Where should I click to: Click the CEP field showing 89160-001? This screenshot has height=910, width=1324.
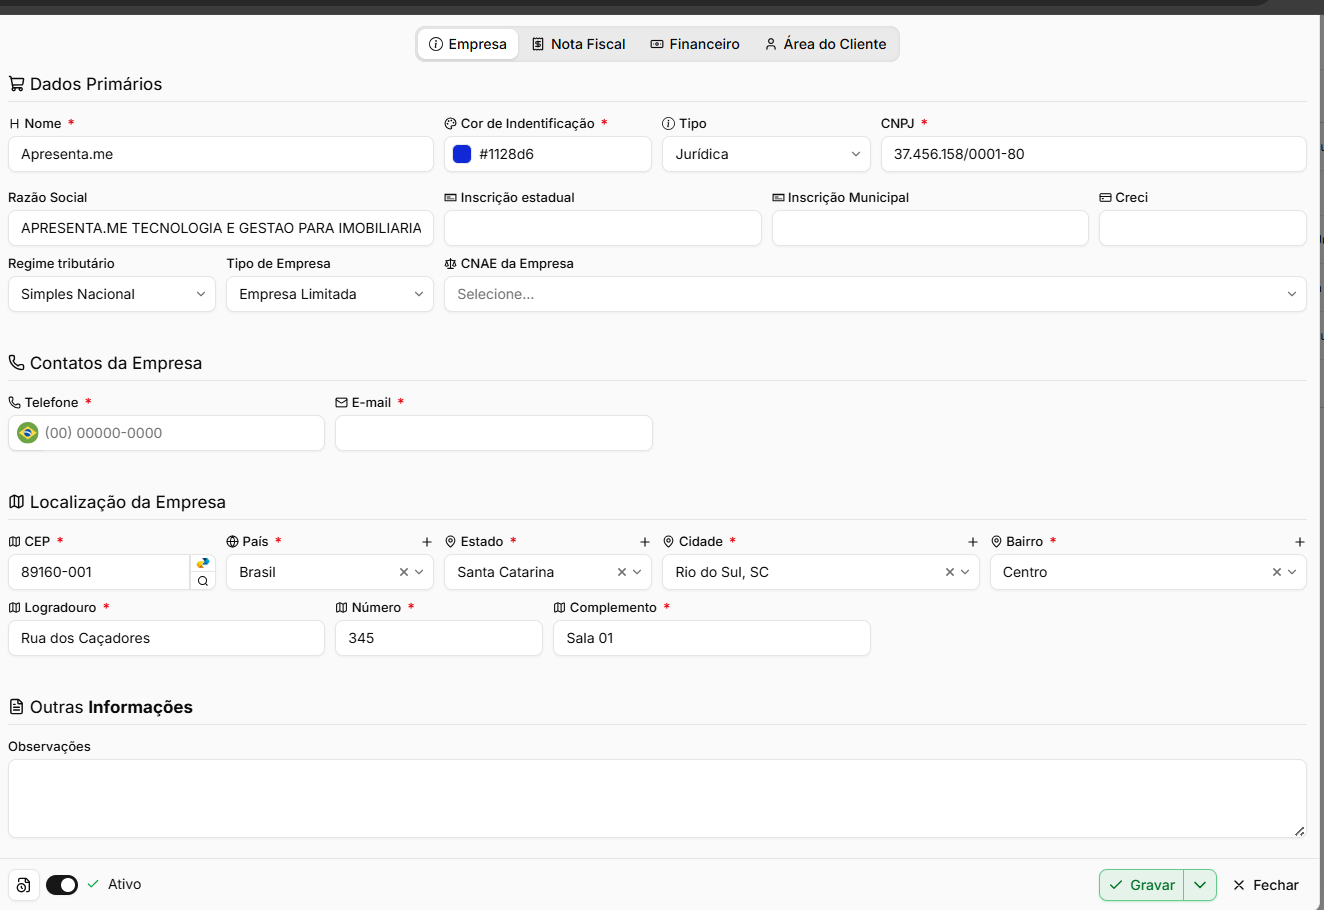click(99, 572)
